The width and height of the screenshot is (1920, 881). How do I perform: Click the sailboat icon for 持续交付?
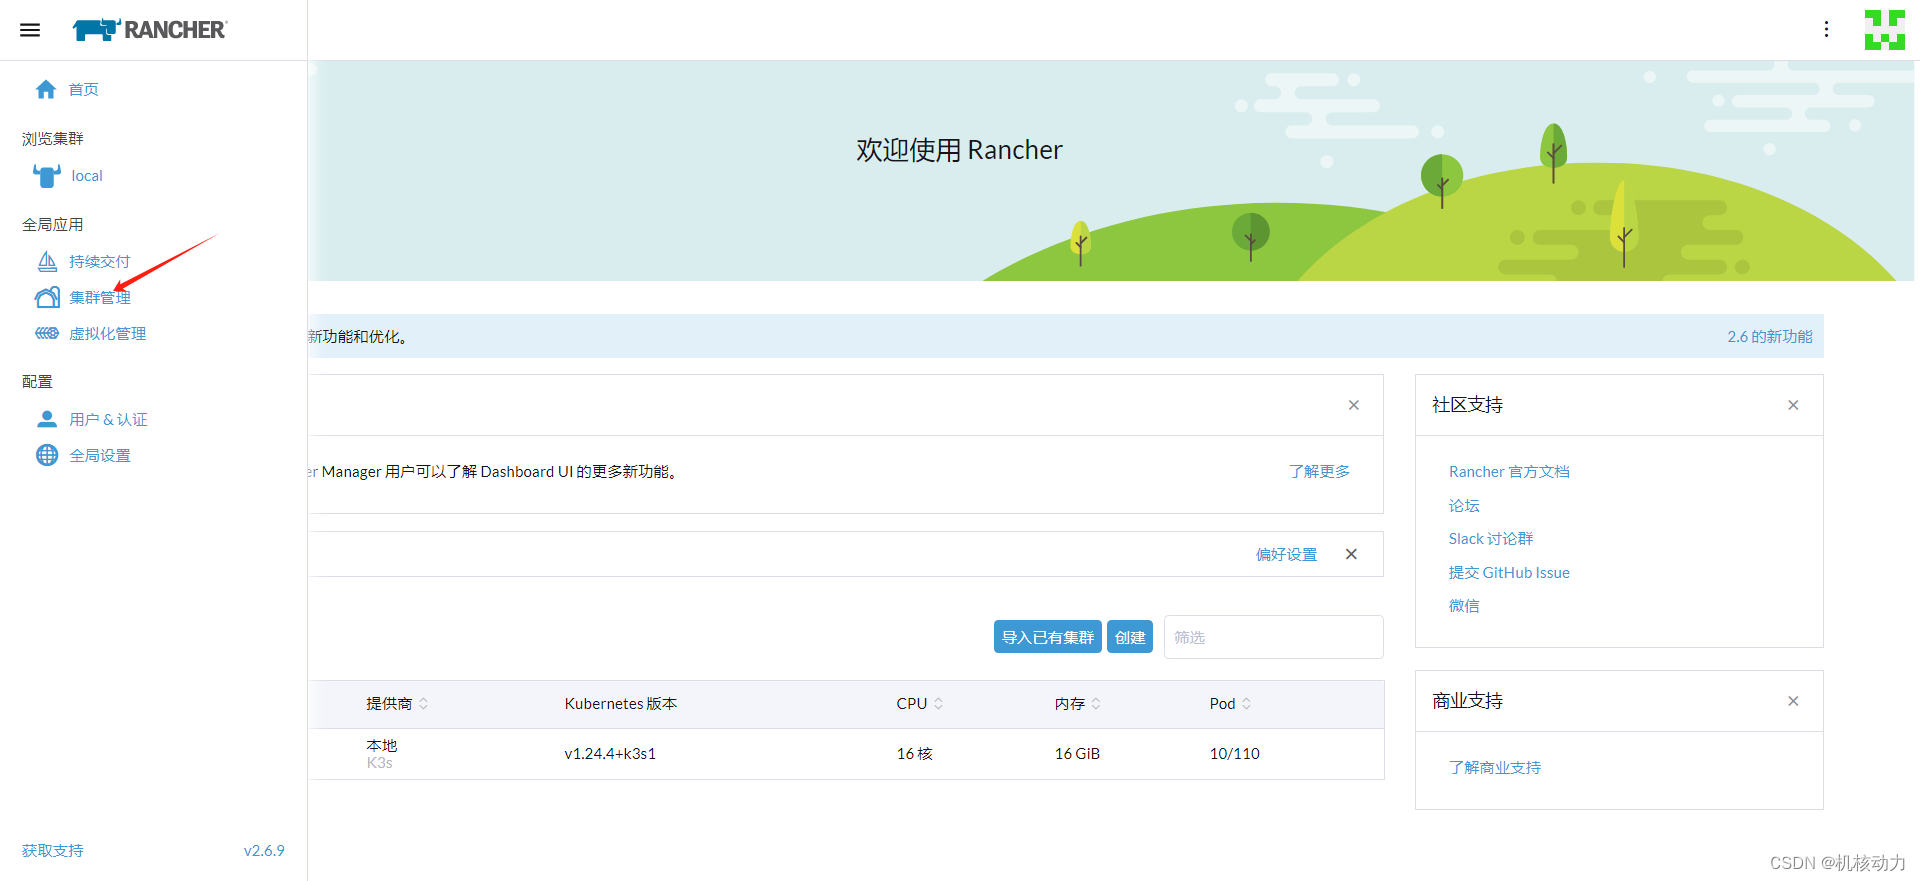[x=47, y=262]
